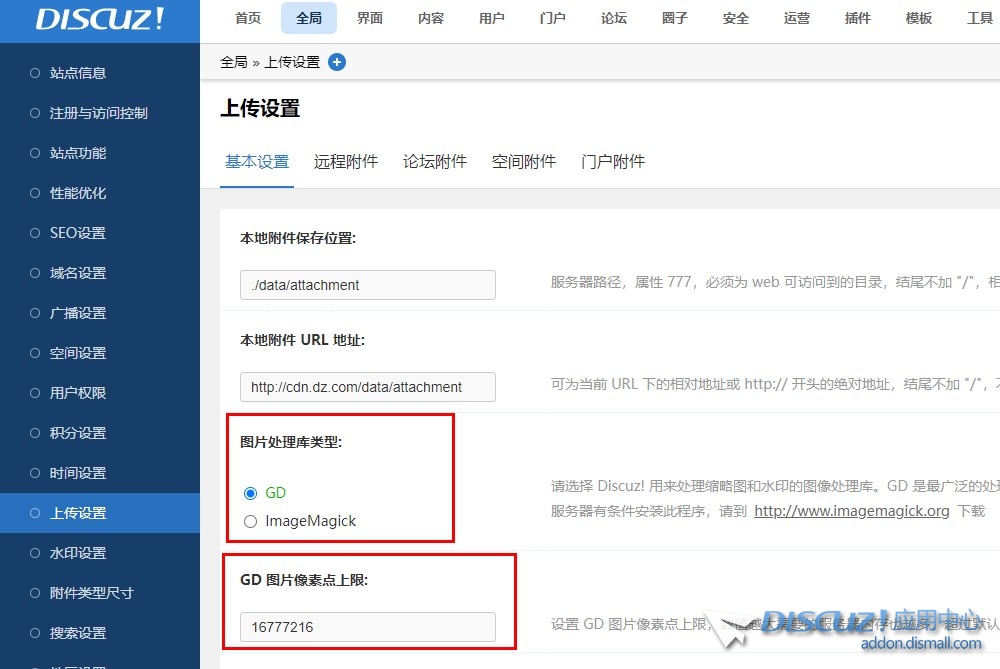Open the 首页 top menu
Viewport: 1000px width, 669px height.
tap(248, 18)
